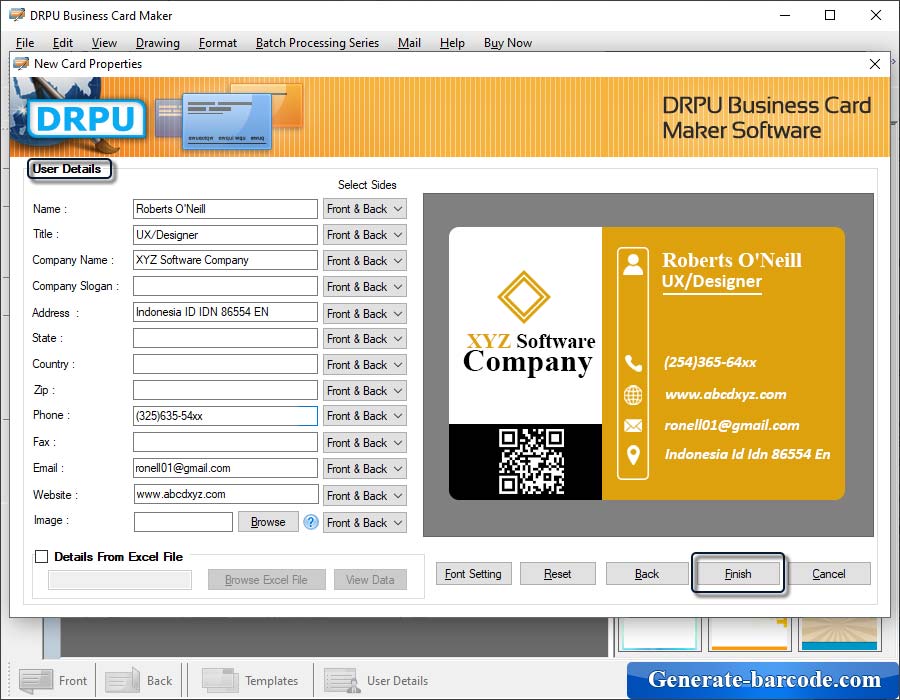Viewport: 900px width, 700px height.
Task: Click the empty State field
Action: pos(225,338)
